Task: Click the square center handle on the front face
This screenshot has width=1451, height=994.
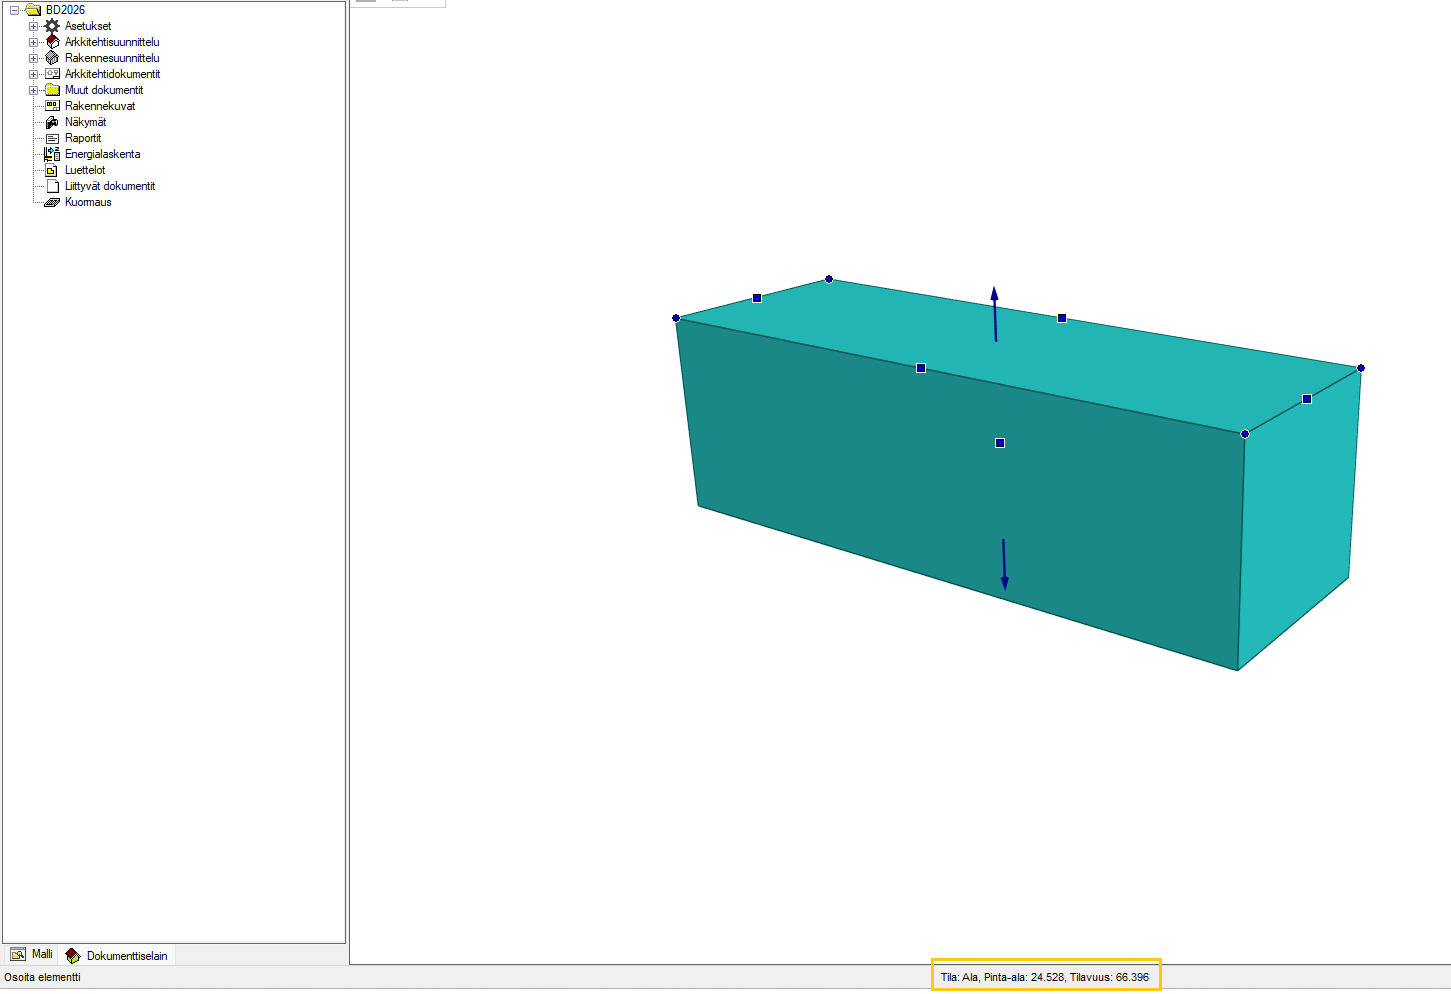Action: coord(1000,443)
